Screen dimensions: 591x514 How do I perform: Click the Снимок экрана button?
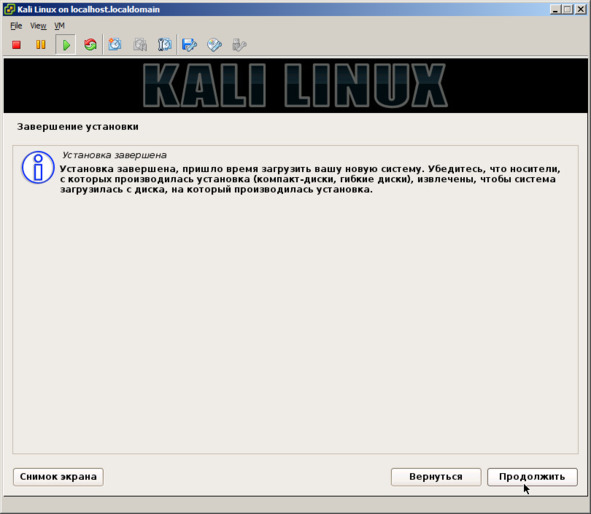coord(58,477)
